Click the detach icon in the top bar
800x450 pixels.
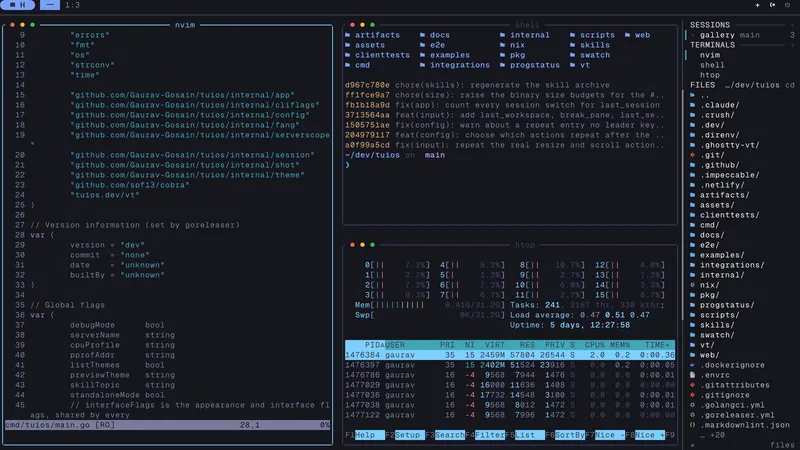[x=772, y=5]
